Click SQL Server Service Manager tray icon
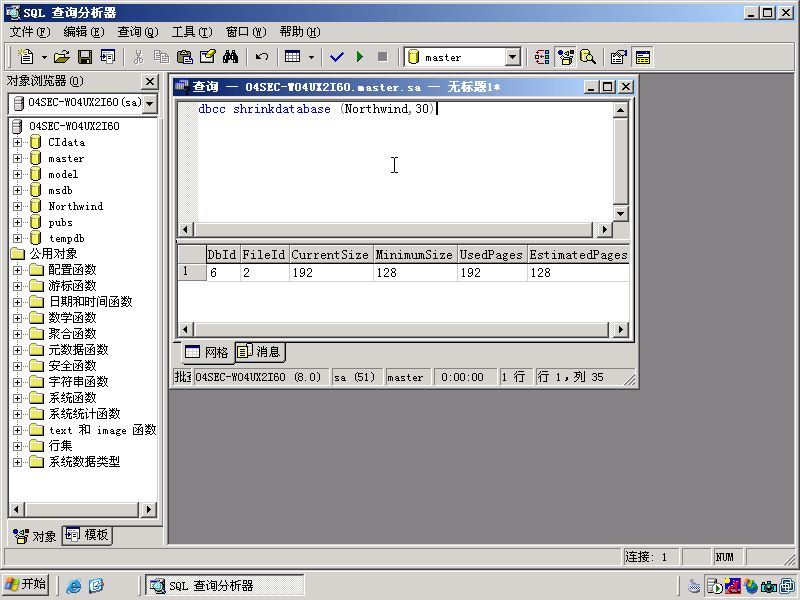The height and width of the screenshot is (600, 800). pyautogui.click(x=713, y=586)
